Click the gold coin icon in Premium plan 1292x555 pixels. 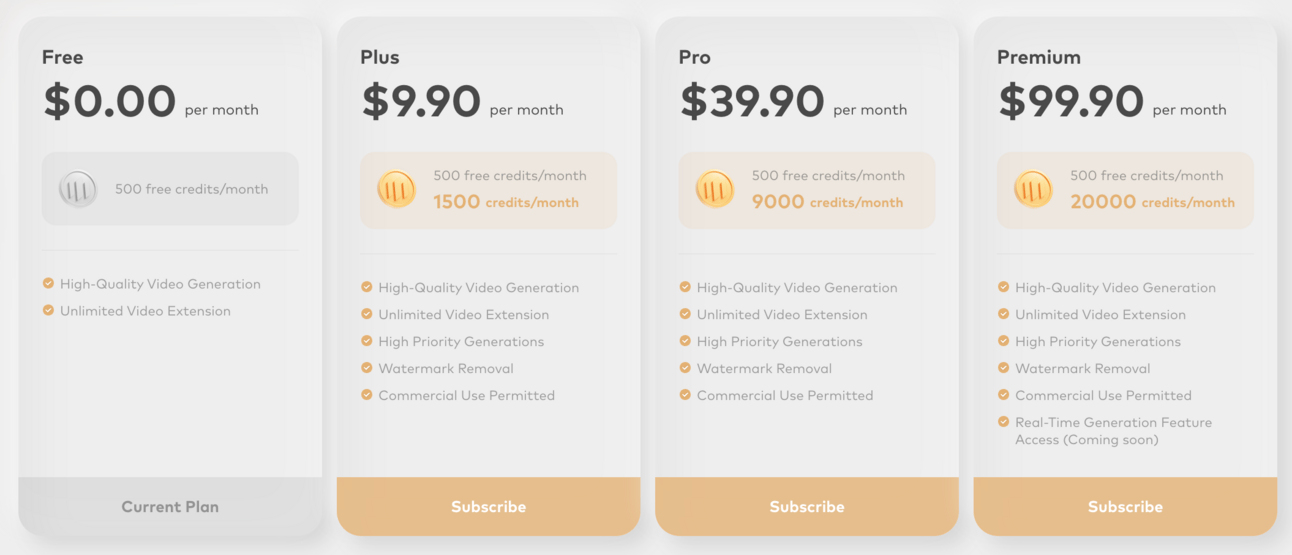tap(1033, 189)
